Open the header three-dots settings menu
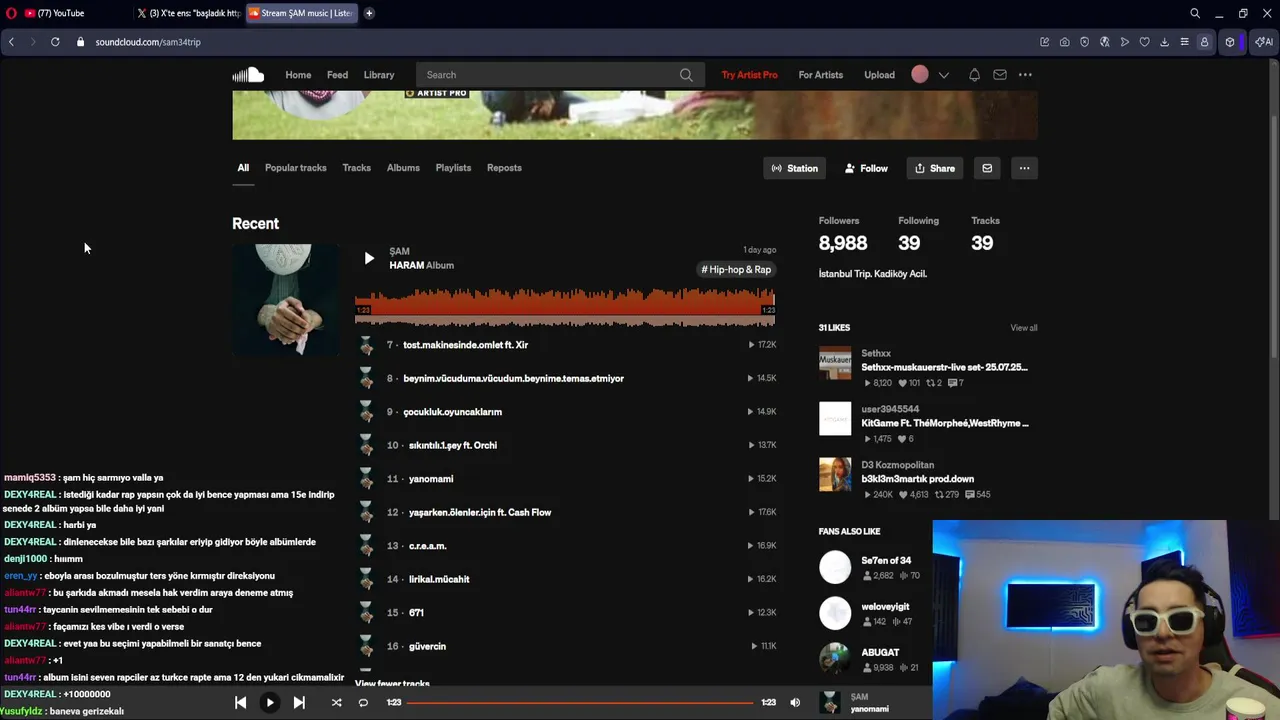 click(x=1025, y=75)
